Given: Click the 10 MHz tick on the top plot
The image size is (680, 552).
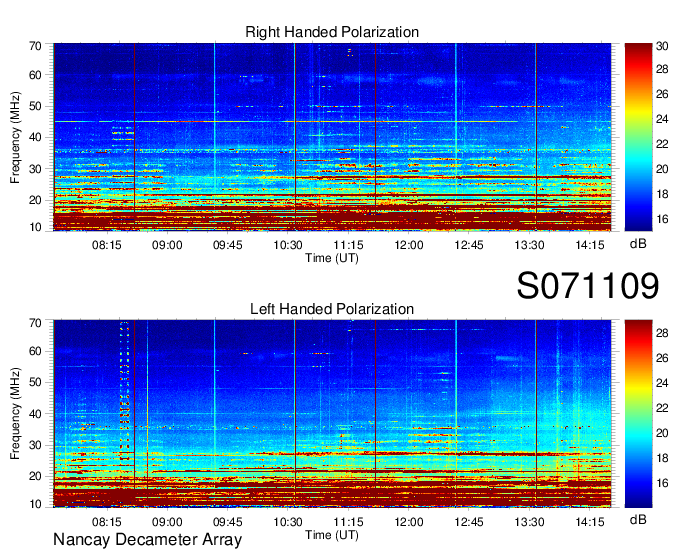Looking at the screenshot, I should [35, 227].
